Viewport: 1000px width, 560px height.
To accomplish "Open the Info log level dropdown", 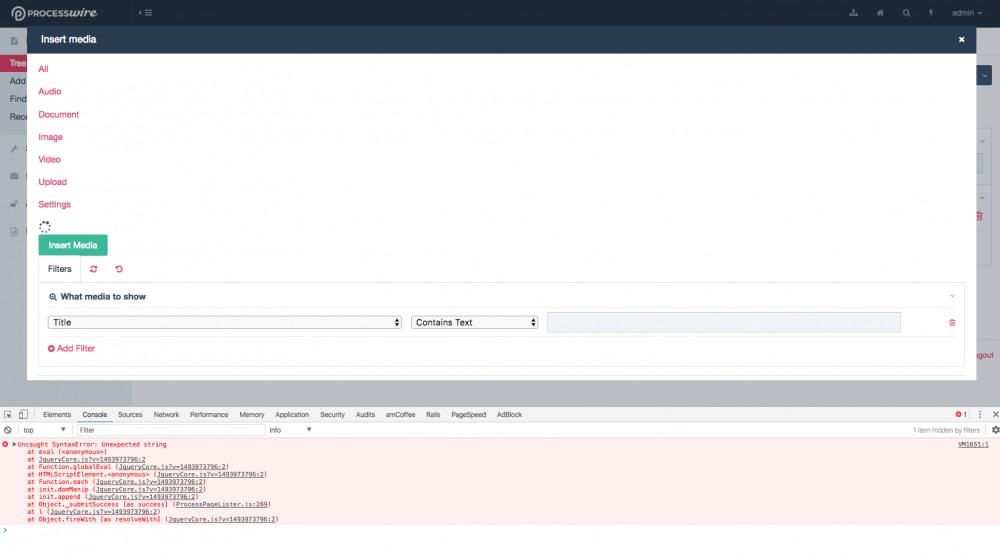I will 290,430.
